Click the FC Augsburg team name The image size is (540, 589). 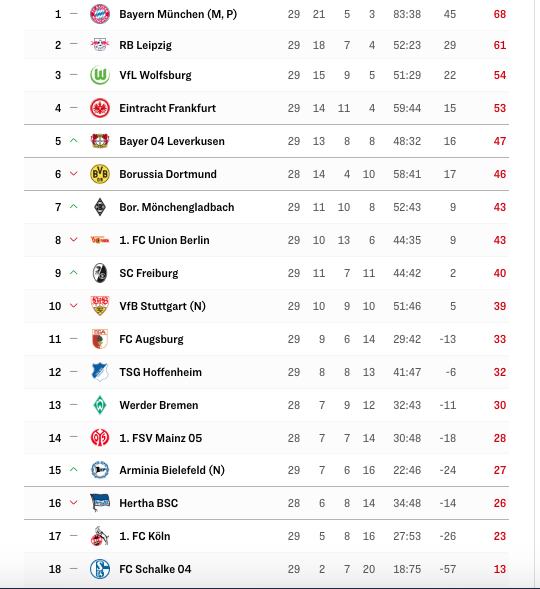click(152, 339)
